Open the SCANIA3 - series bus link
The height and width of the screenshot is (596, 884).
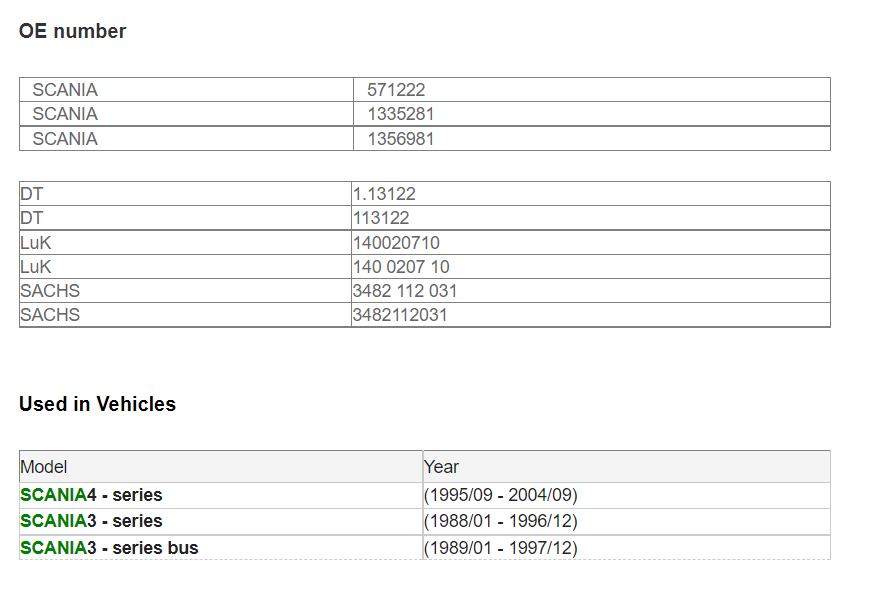(109, 548)
